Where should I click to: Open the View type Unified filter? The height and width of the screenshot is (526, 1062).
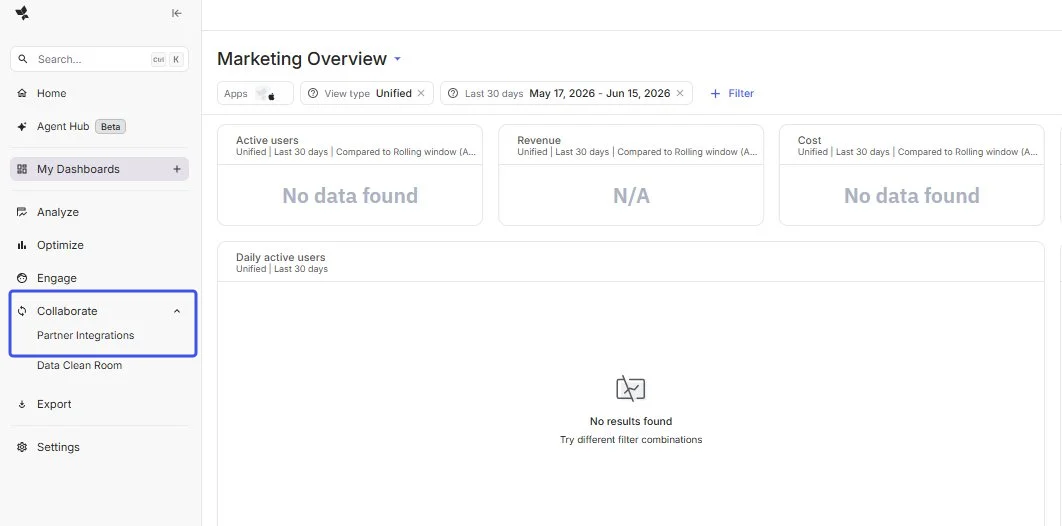(366, 93)
